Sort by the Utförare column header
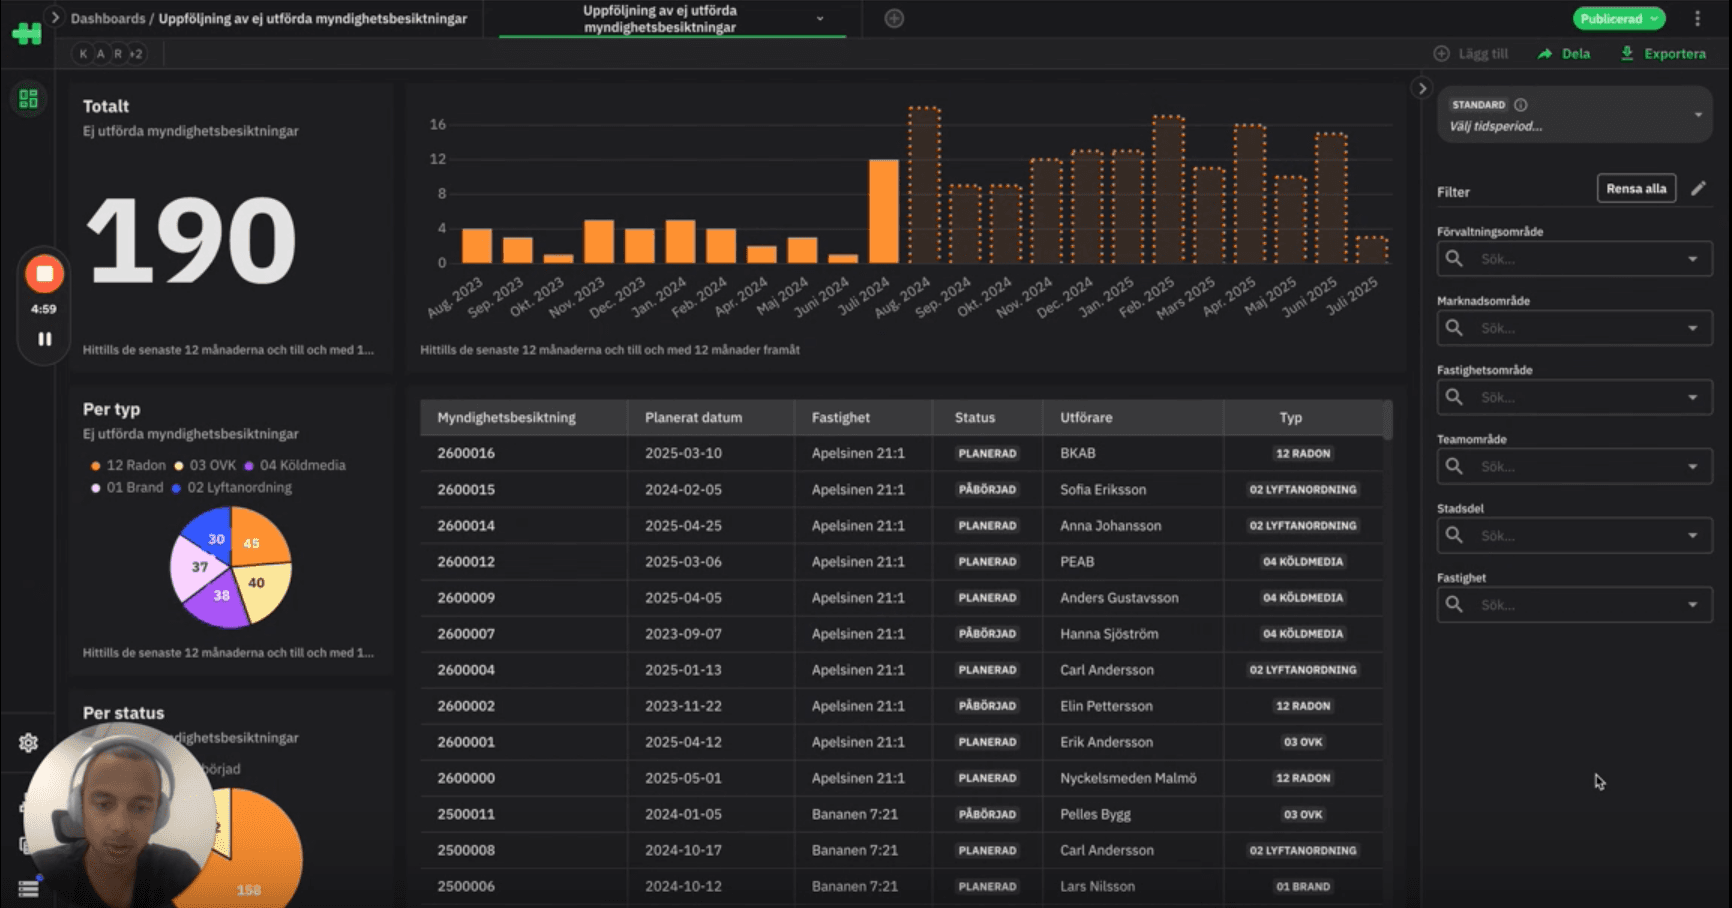The image size is (1732, 908). pos(1086,417)
